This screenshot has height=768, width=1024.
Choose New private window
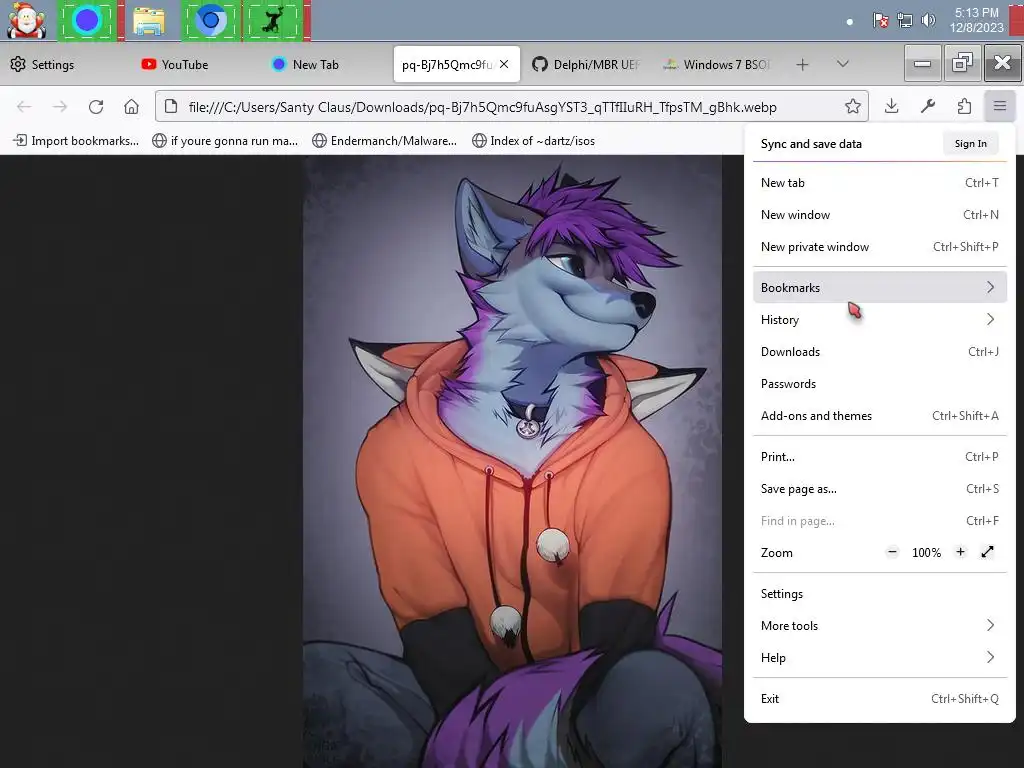click(x=880, y=247)
